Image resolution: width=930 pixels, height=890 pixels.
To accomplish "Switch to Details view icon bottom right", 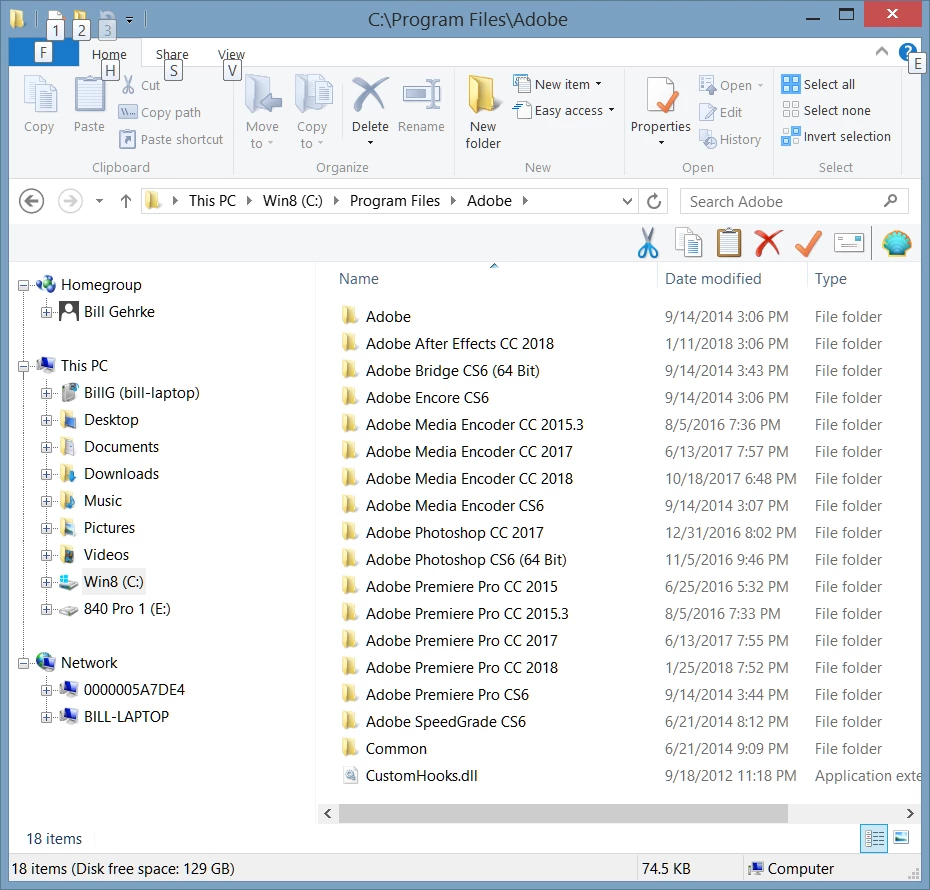I will click(874, 838).
